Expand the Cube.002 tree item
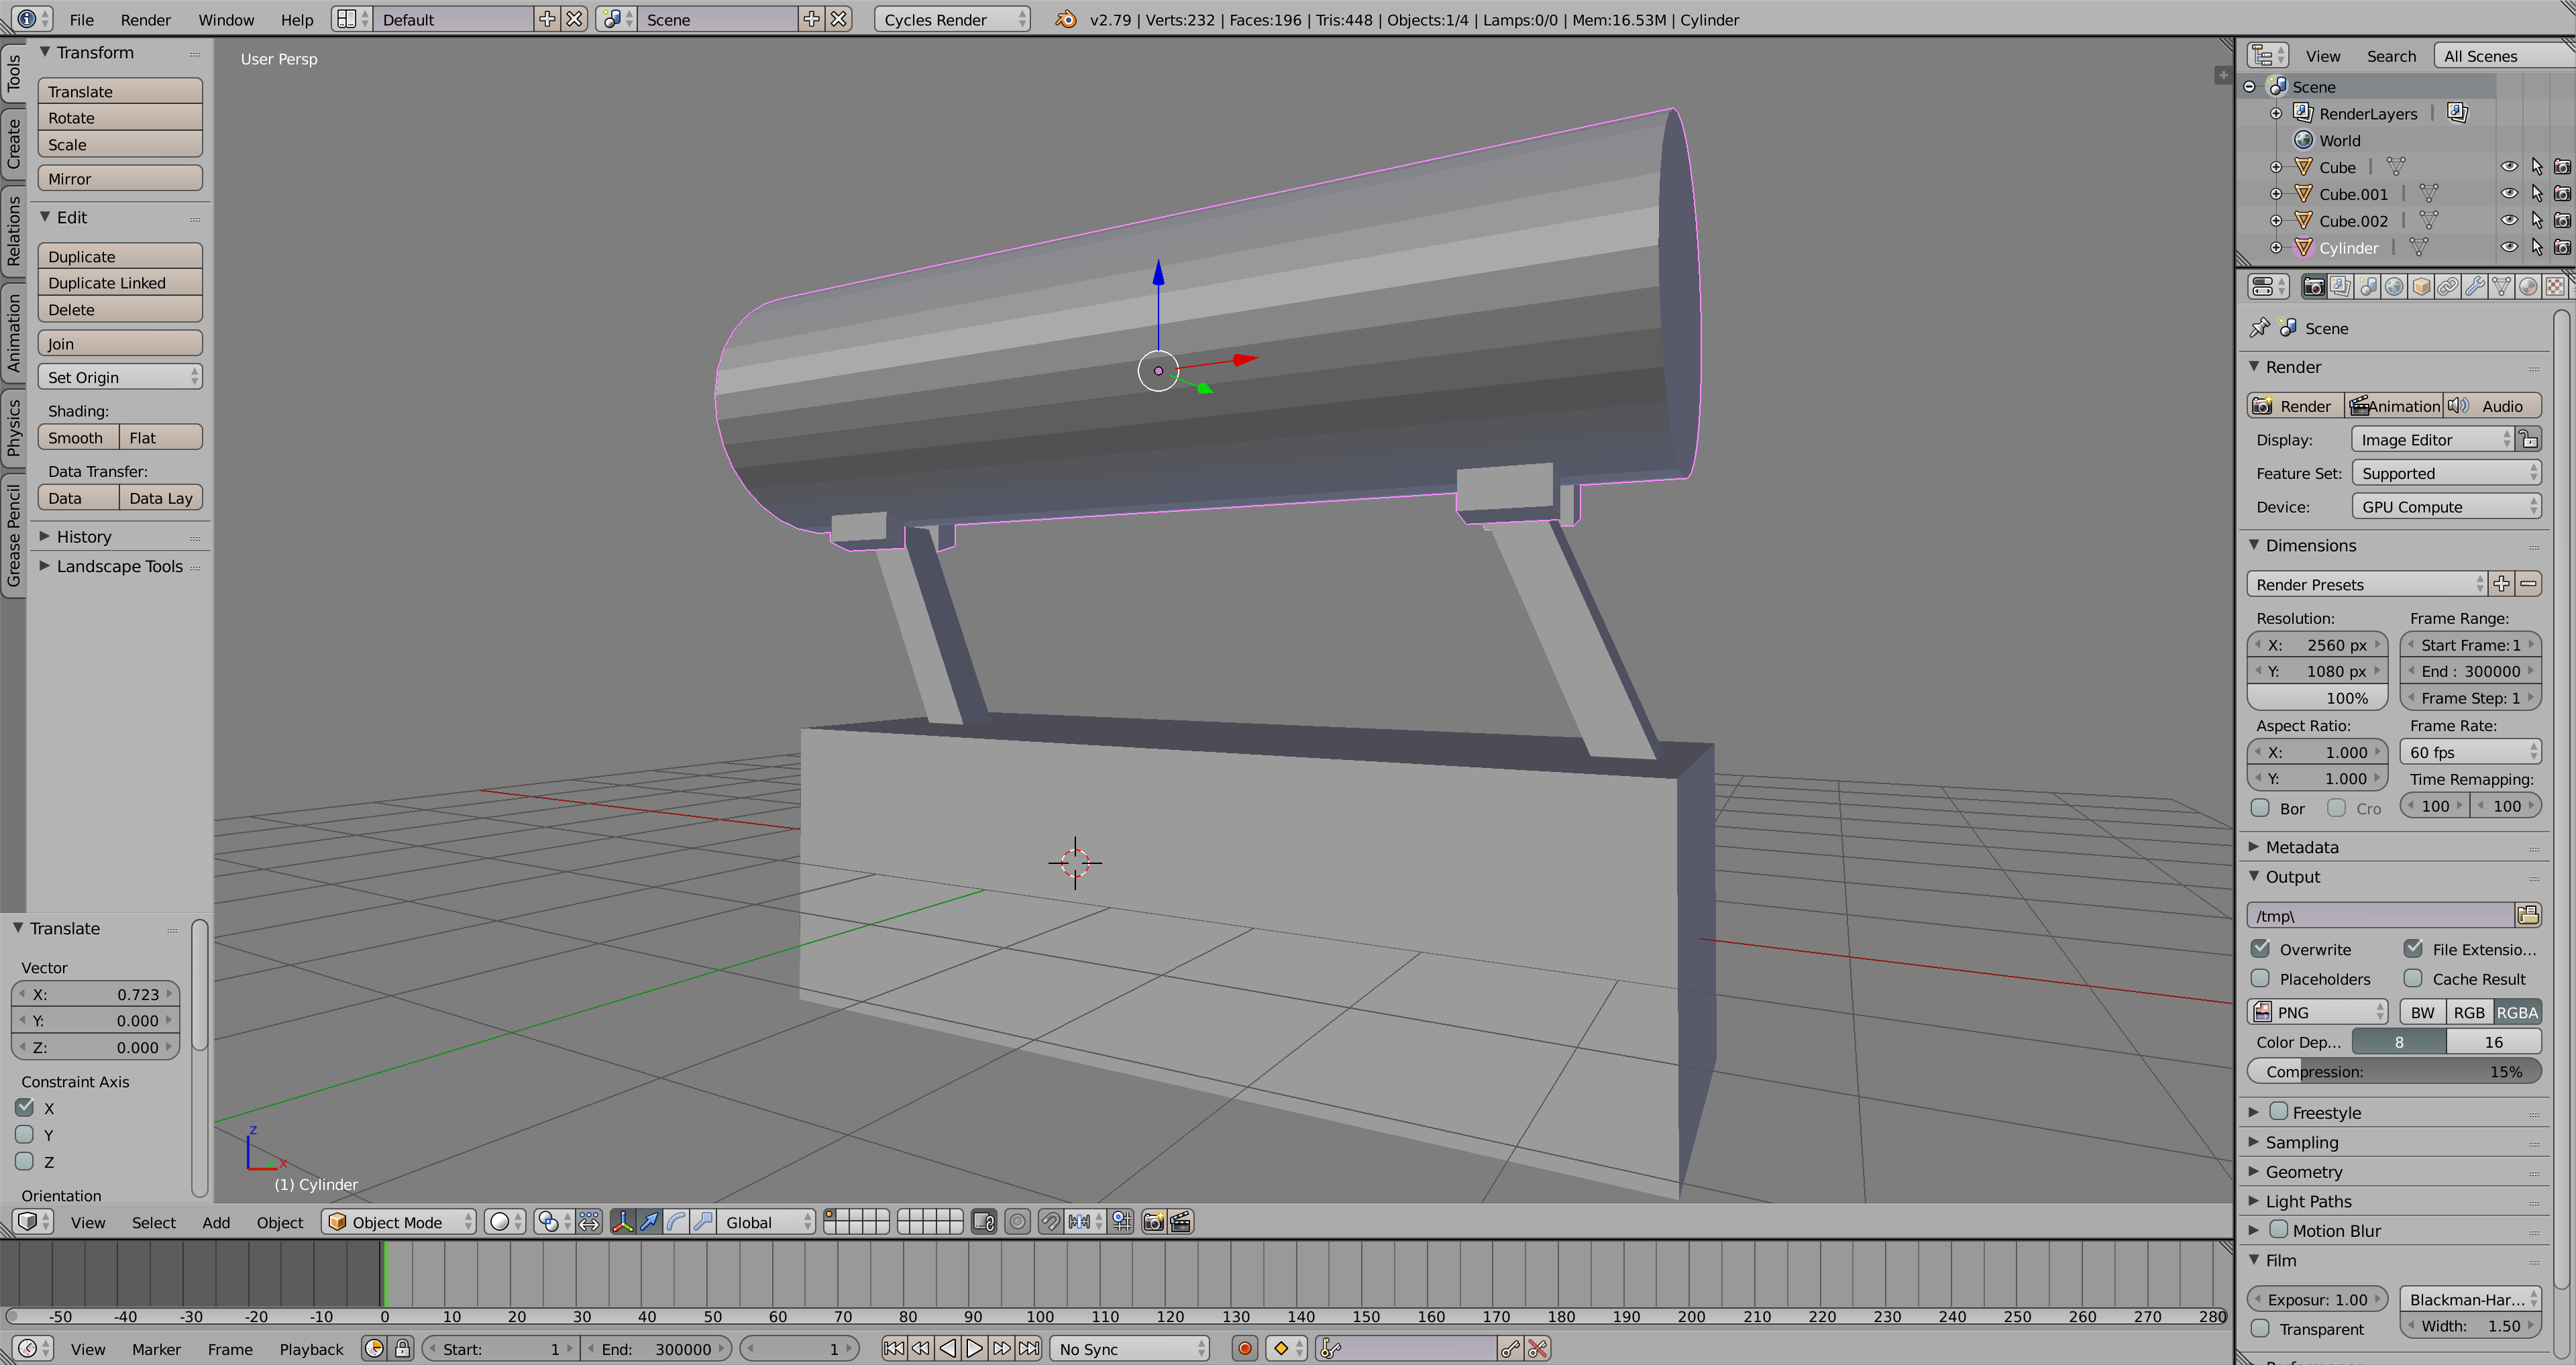Viewport: 2576px width, 1365px height. point(2277,221)
